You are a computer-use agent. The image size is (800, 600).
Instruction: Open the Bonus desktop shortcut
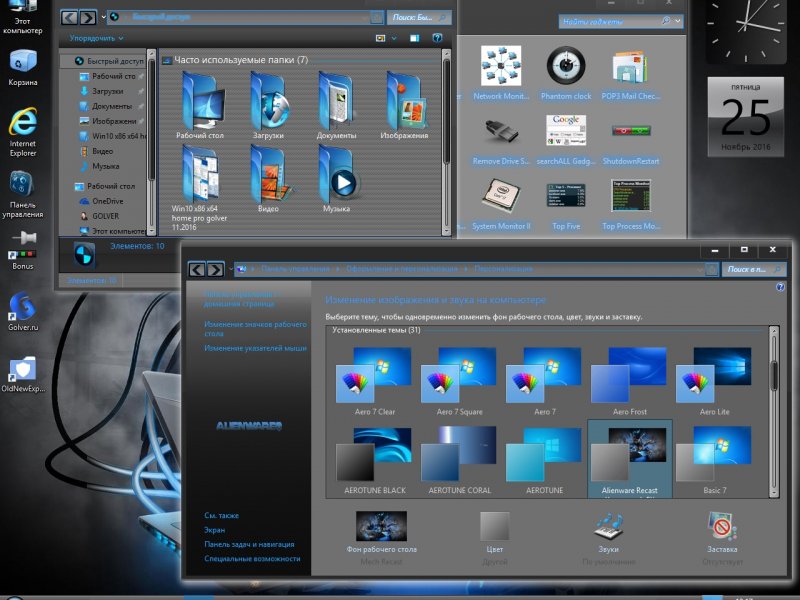[x=22, y=251]
